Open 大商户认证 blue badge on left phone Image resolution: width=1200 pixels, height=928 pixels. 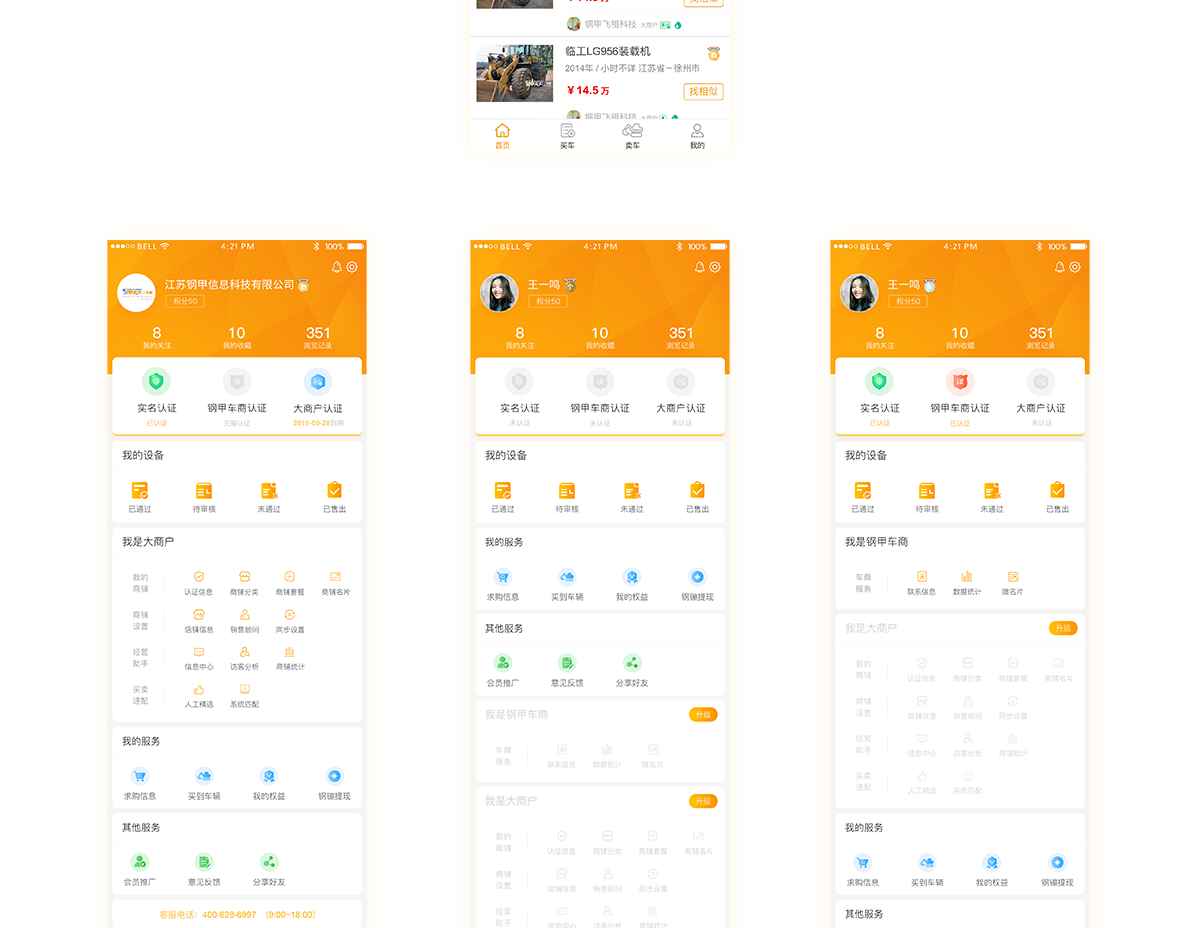[x=318, y=381]
